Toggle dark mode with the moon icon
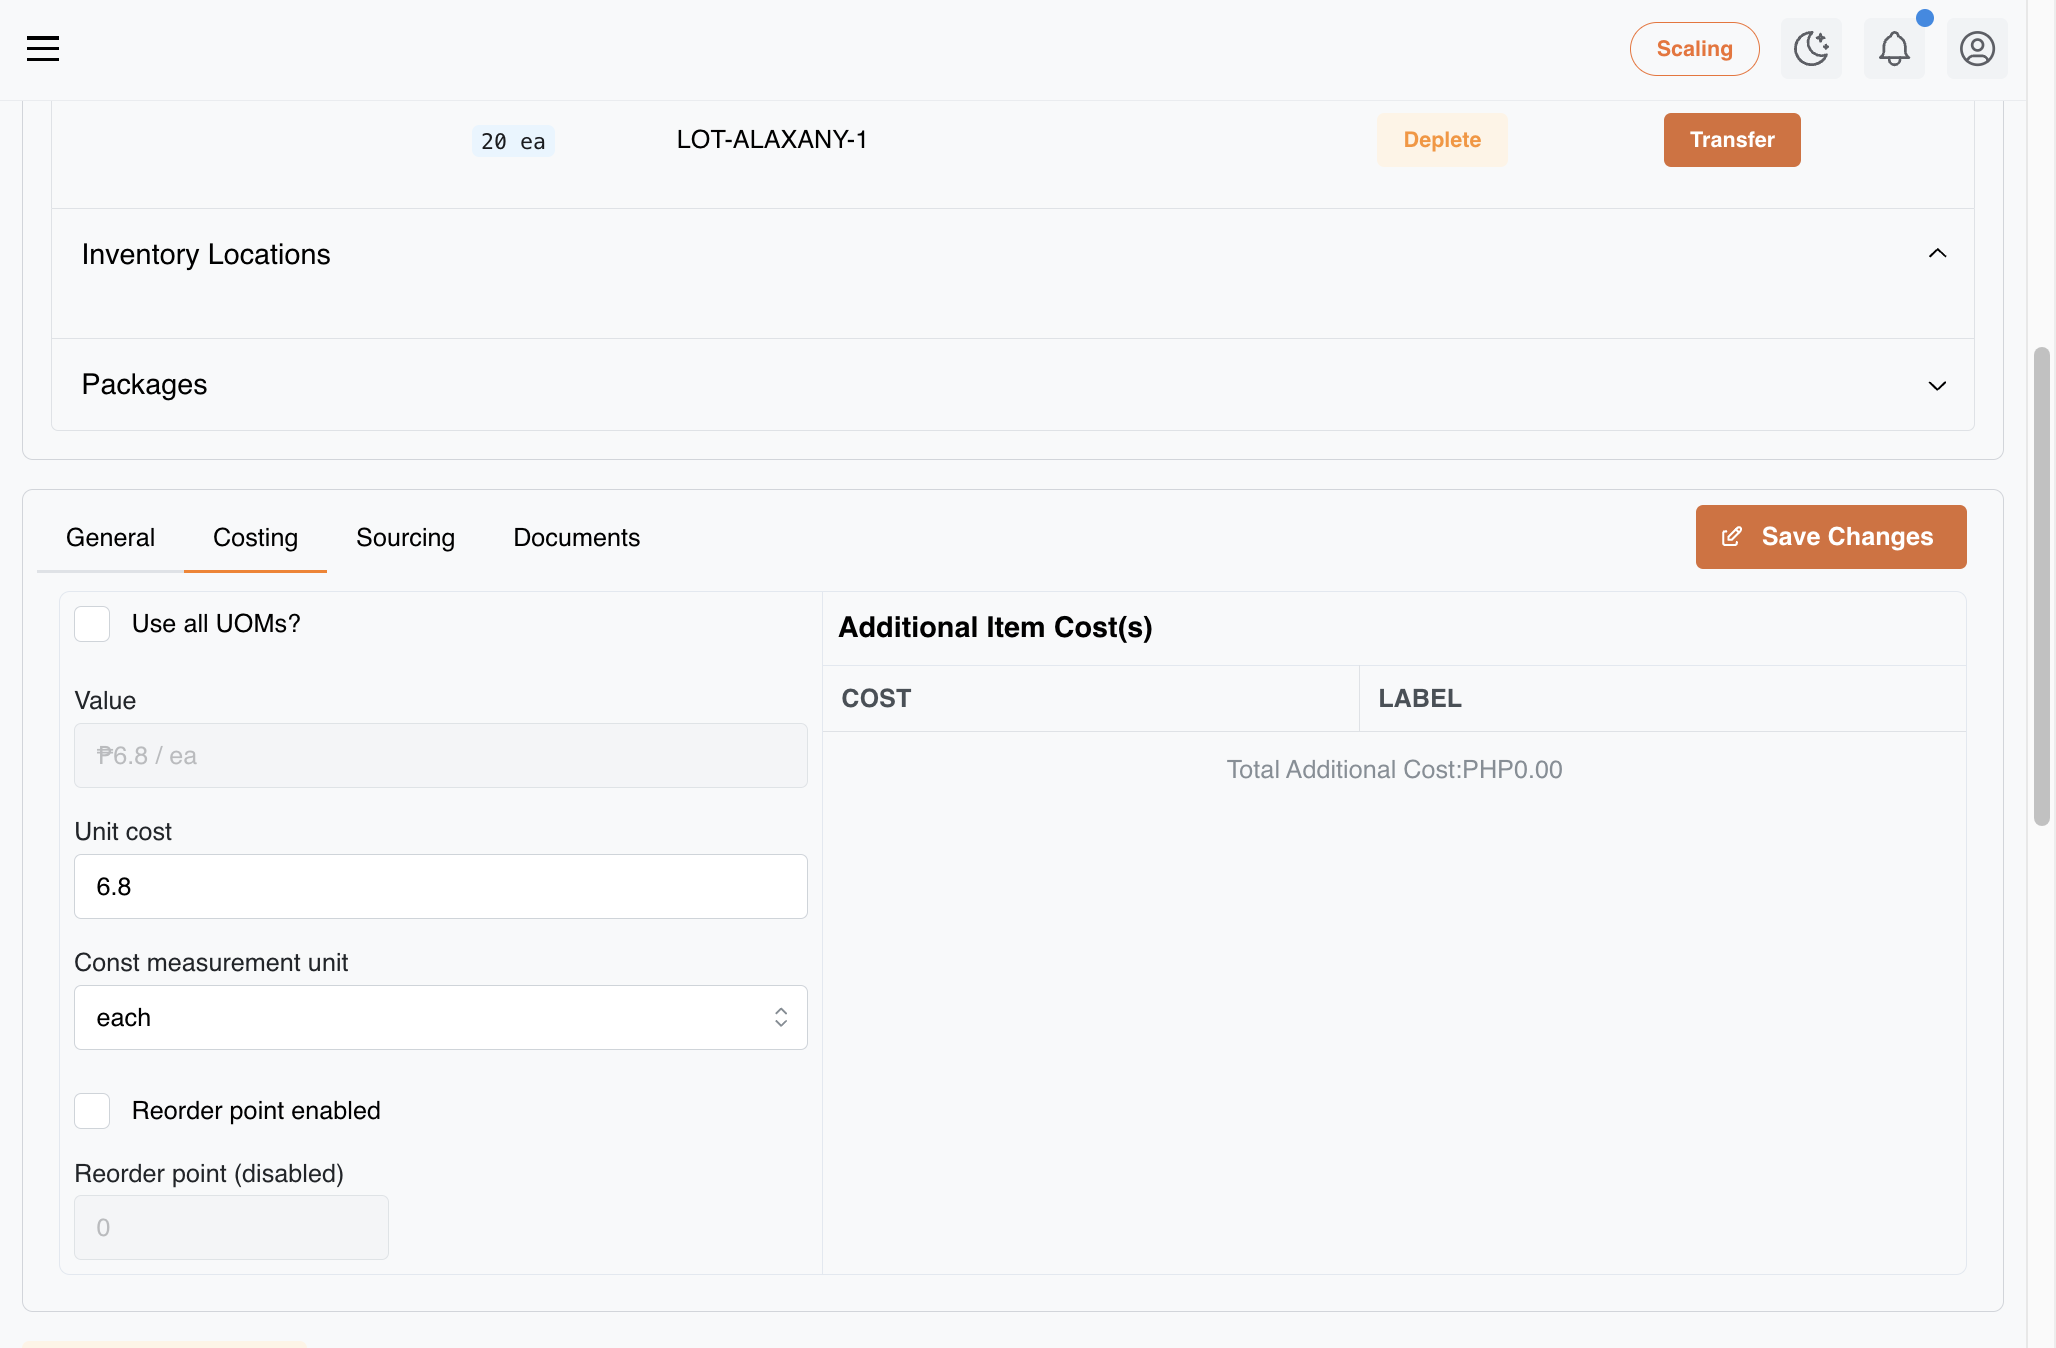 pyautogui.click(x=1811, y=48)
